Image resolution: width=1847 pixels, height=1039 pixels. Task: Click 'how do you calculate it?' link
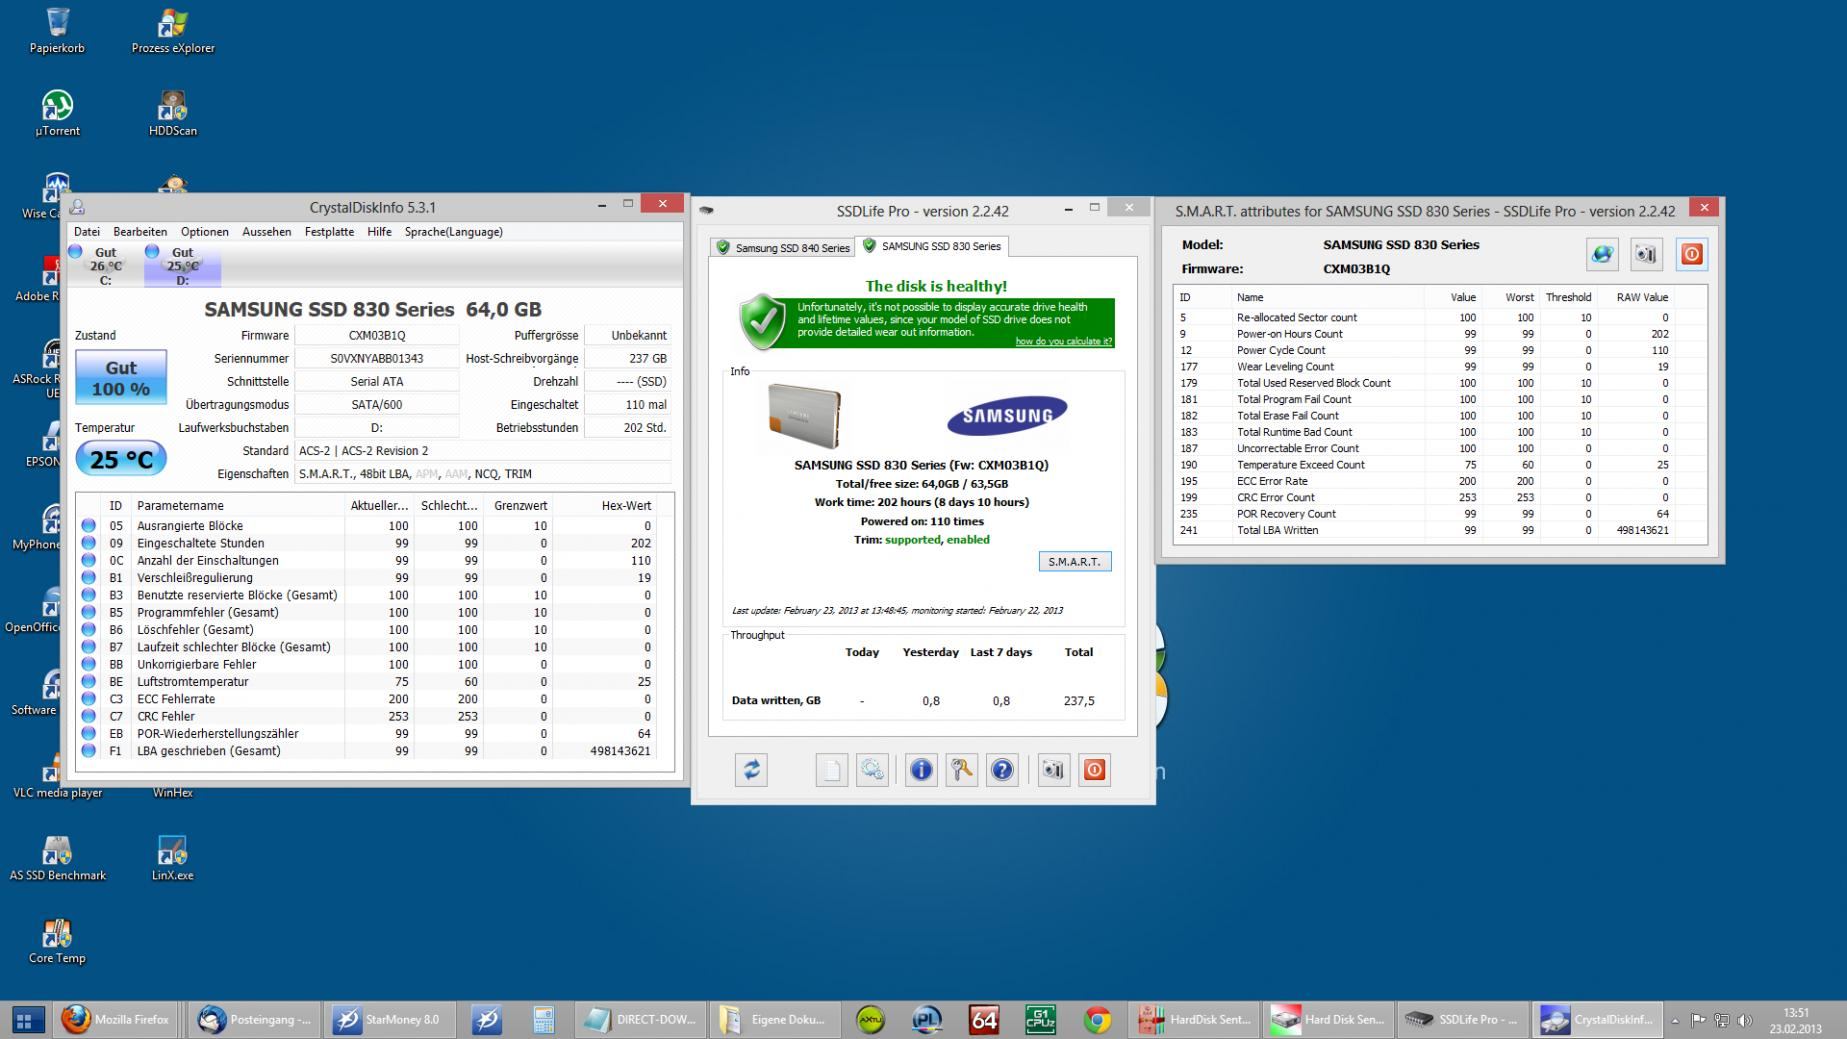tap(1063, 342)
